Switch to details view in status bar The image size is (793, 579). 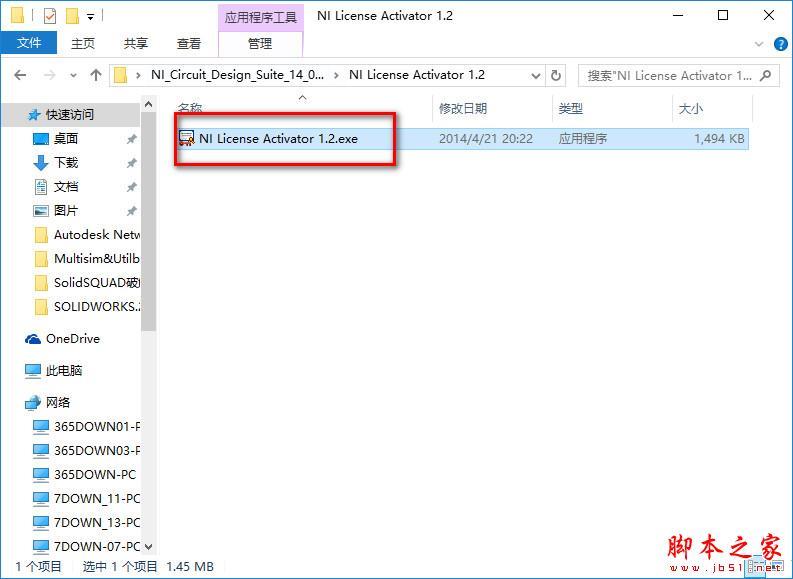[757, 566]
